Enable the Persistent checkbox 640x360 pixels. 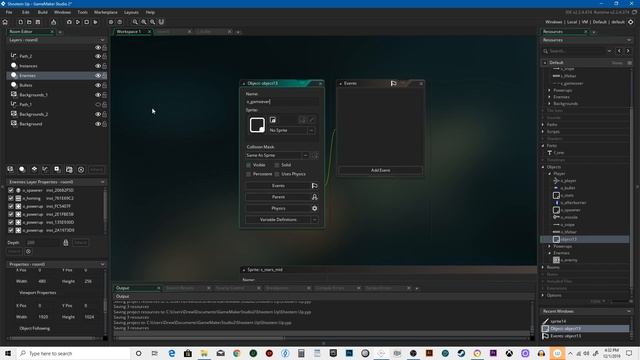point(249,174)
